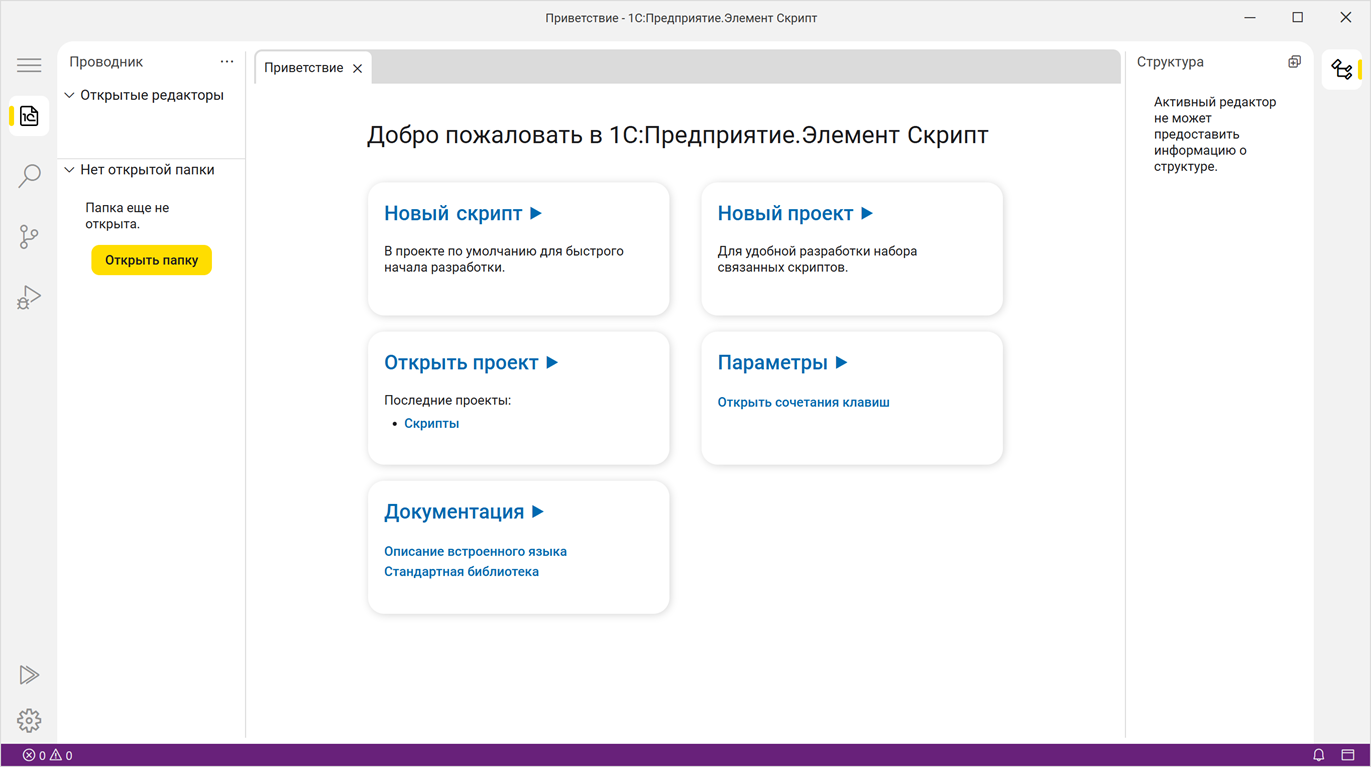Click Новый скрипт to create a script

point(453,212)
